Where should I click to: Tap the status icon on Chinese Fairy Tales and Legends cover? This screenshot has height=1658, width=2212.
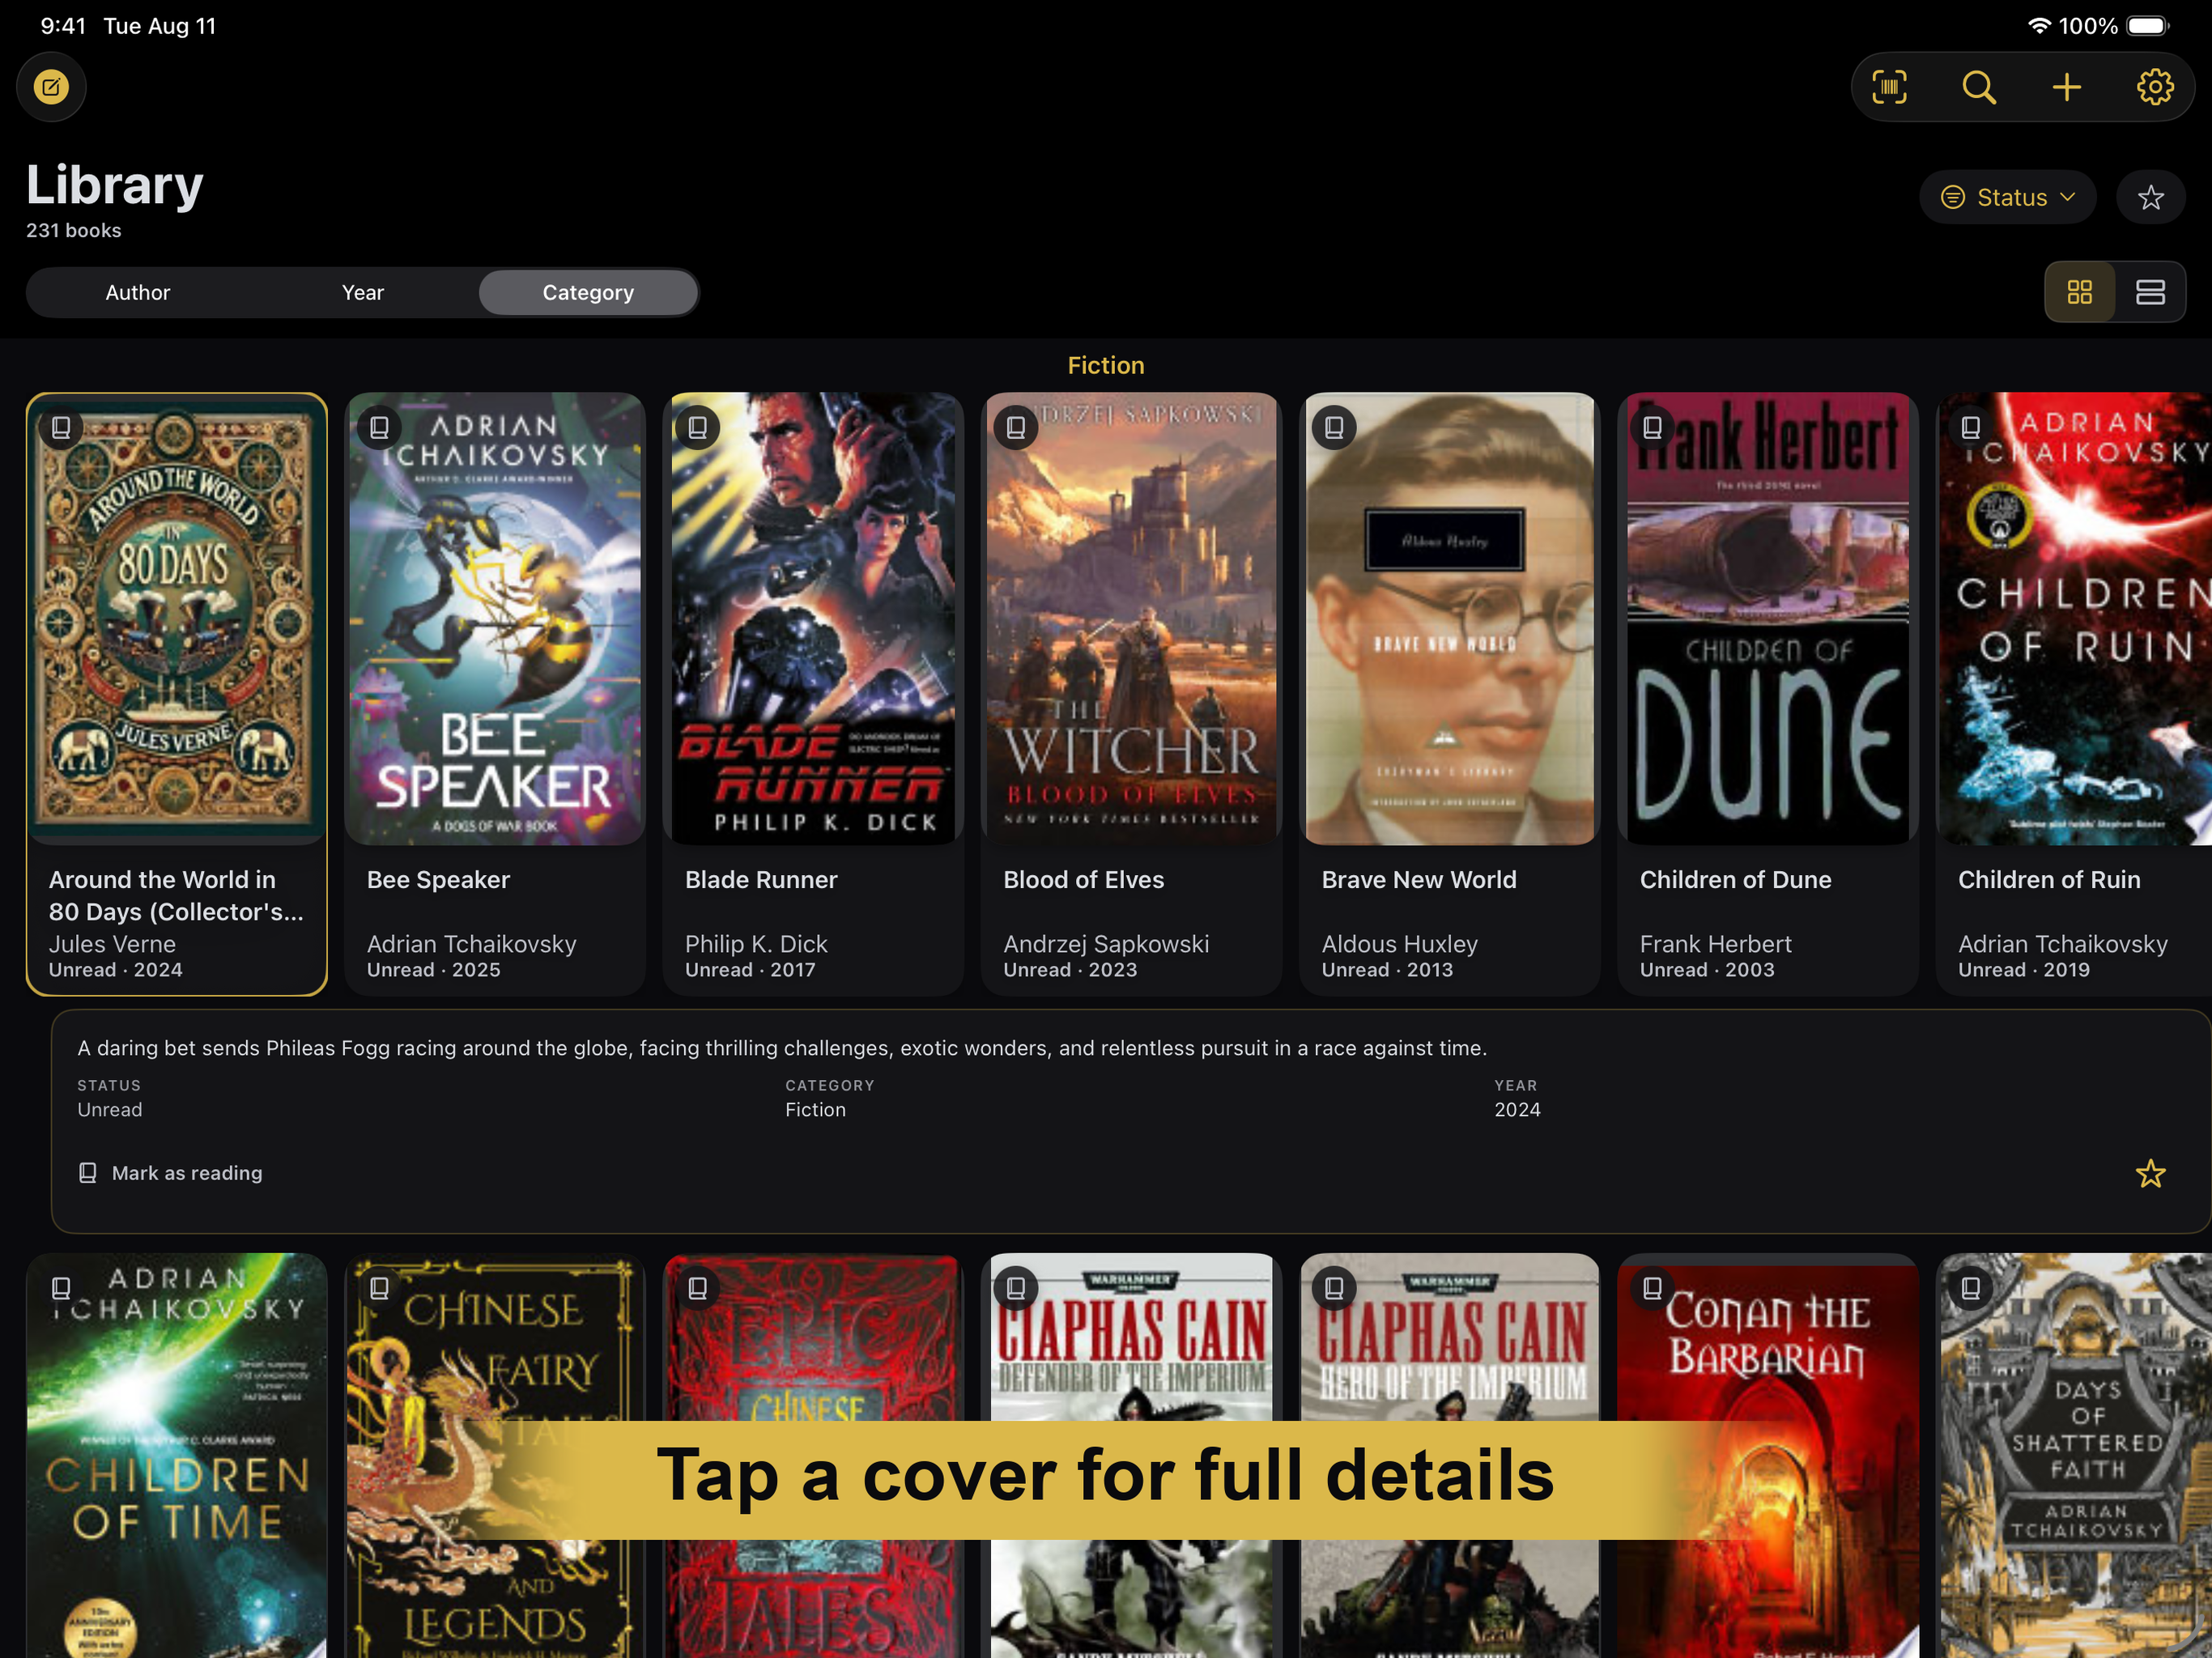[x=379, y=1287]
